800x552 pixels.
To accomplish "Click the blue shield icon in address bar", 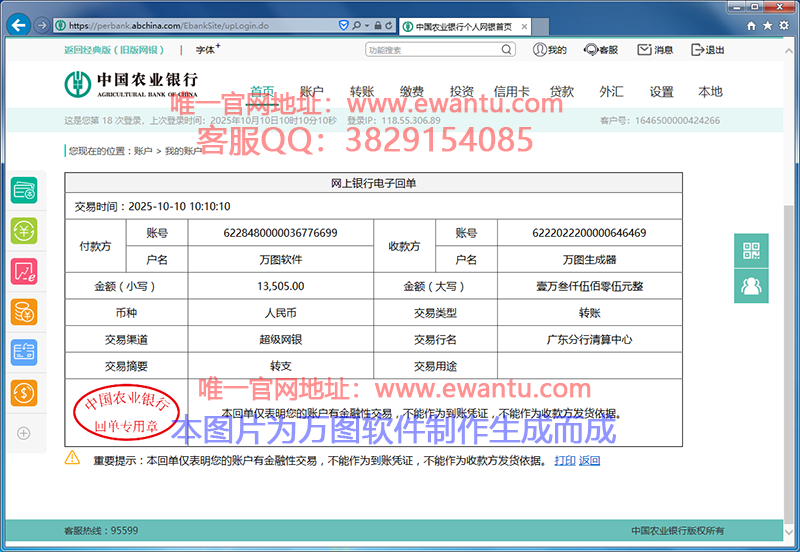I will click(x=343, y=25).
